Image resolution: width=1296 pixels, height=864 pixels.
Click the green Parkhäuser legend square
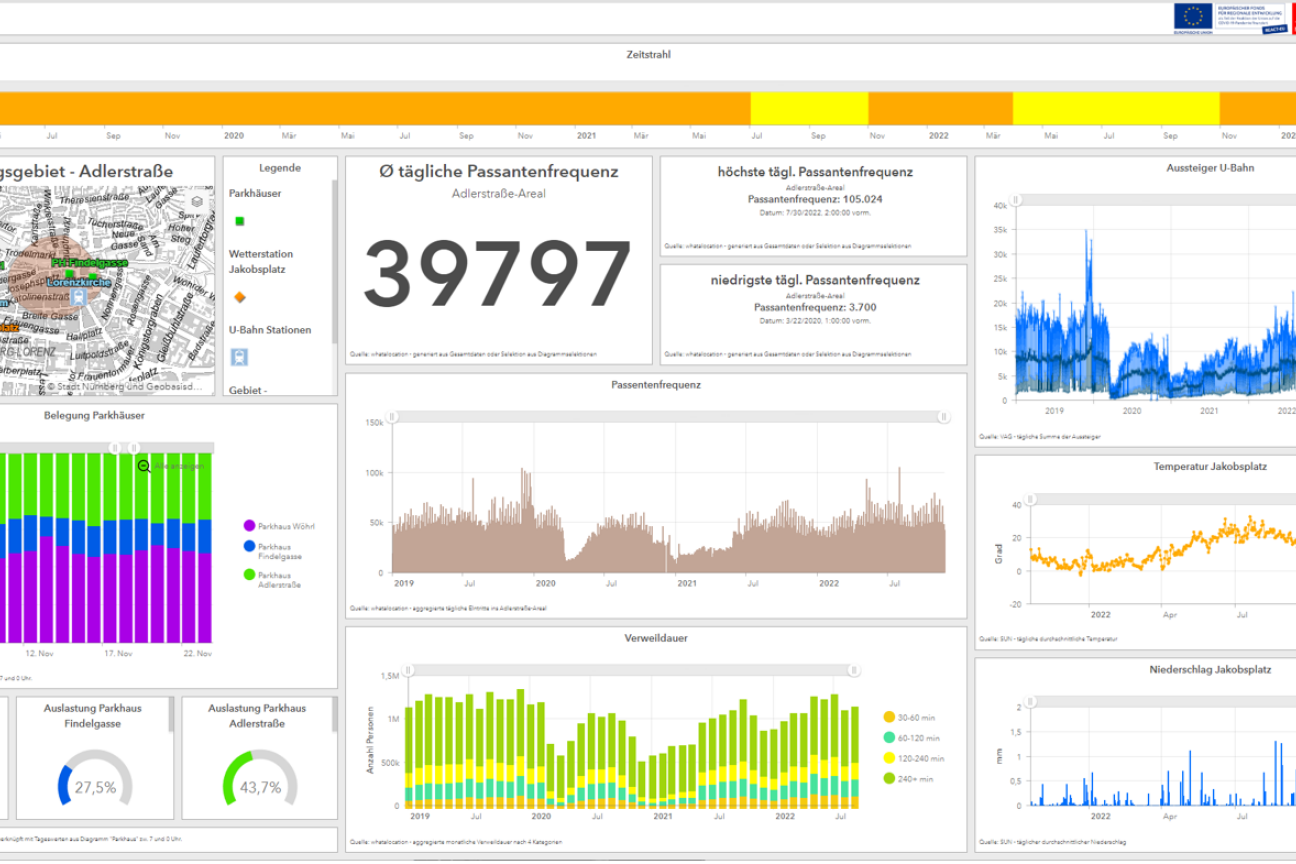click(x=239, y=221)
